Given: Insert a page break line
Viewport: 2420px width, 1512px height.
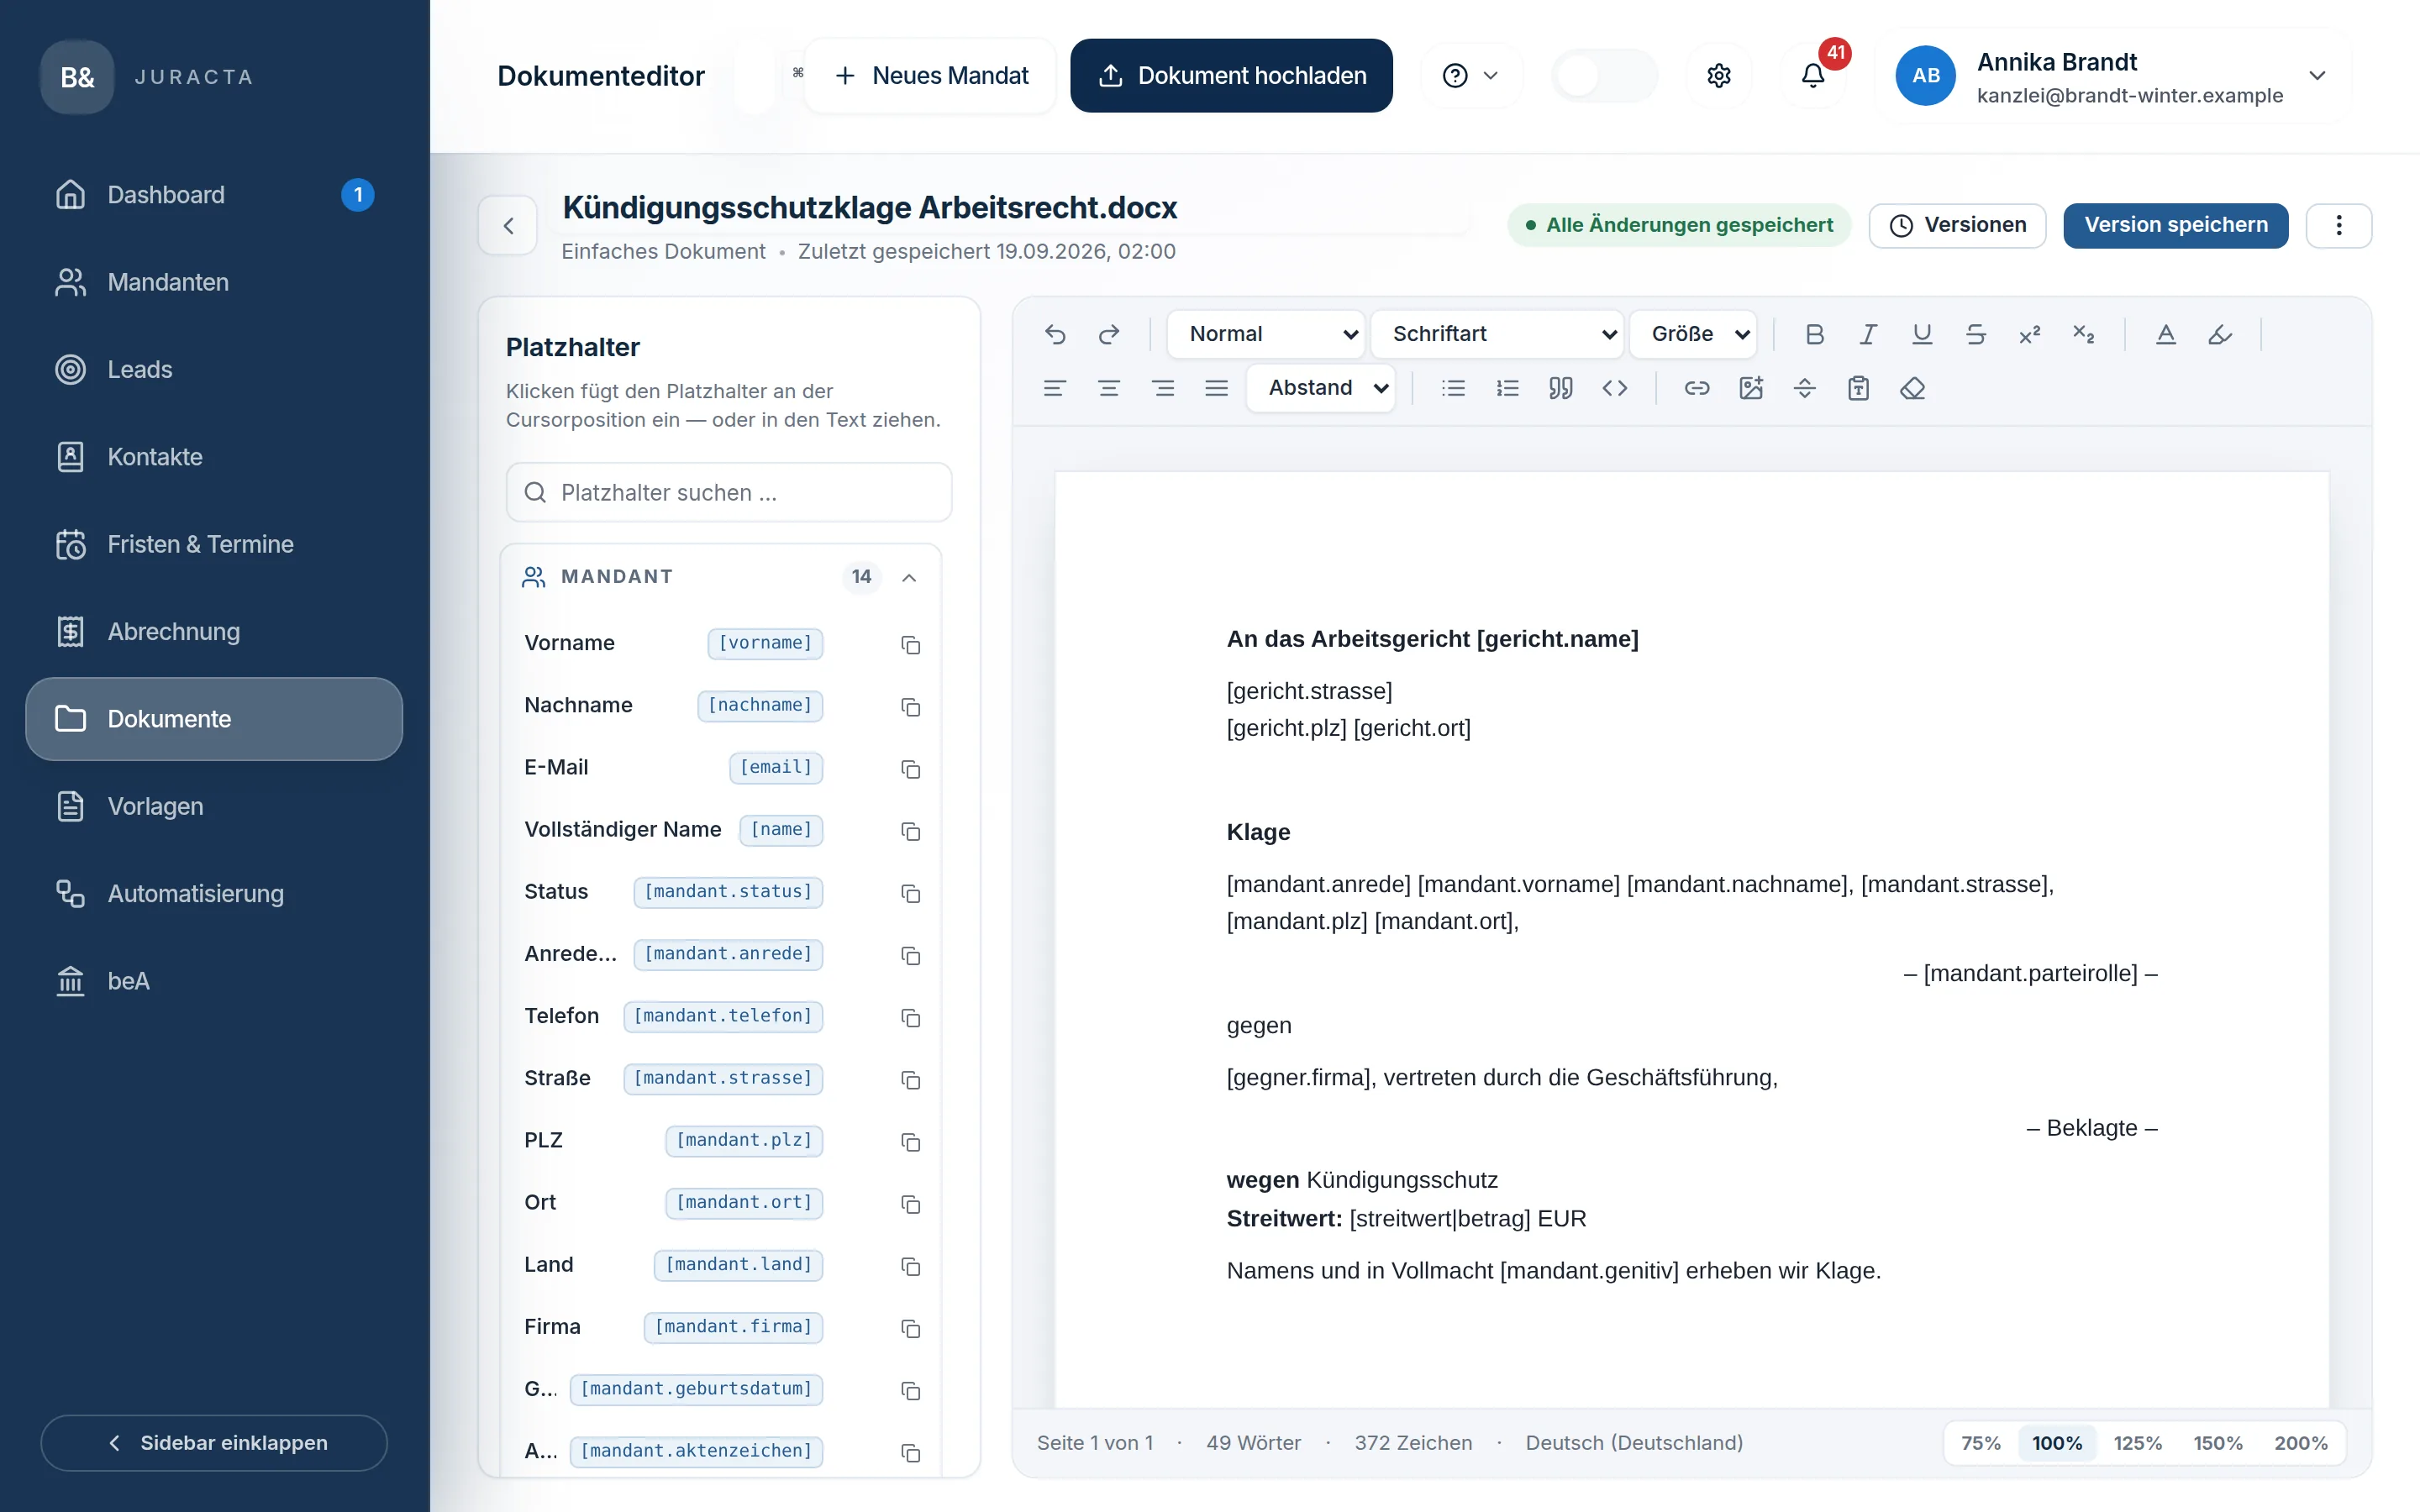Looking at the screenshot, I should pyautogui.click(x=1805, y=388).
